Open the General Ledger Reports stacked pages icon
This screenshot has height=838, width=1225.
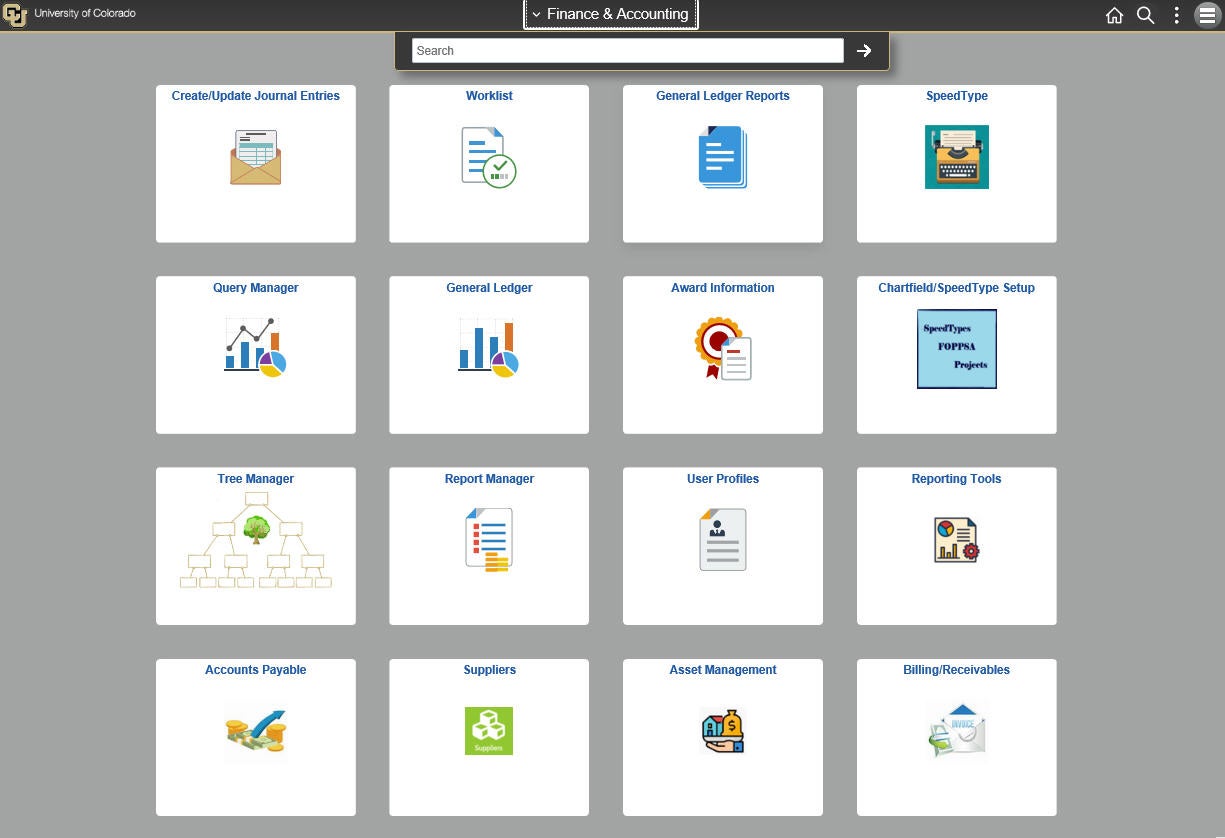click(722, 157)
